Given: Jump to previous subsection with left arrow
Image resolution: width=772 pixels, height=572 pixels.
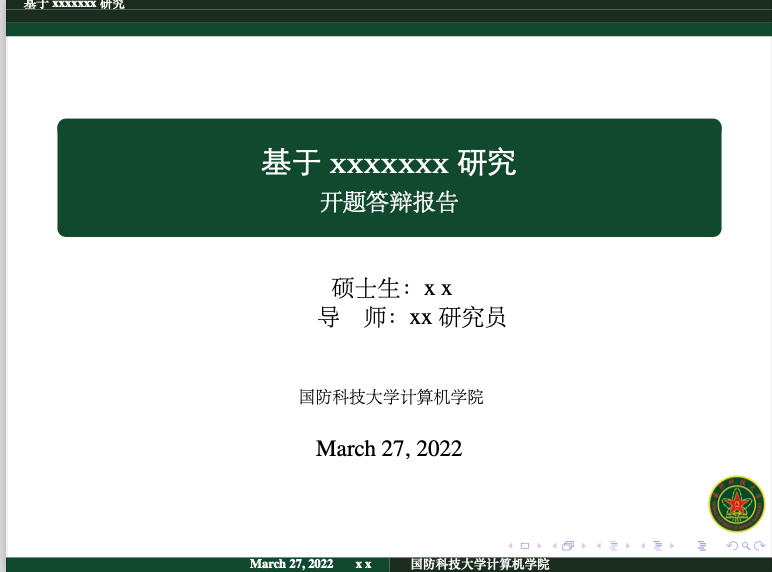Looking at the screenshot, I should coord(599,546).
